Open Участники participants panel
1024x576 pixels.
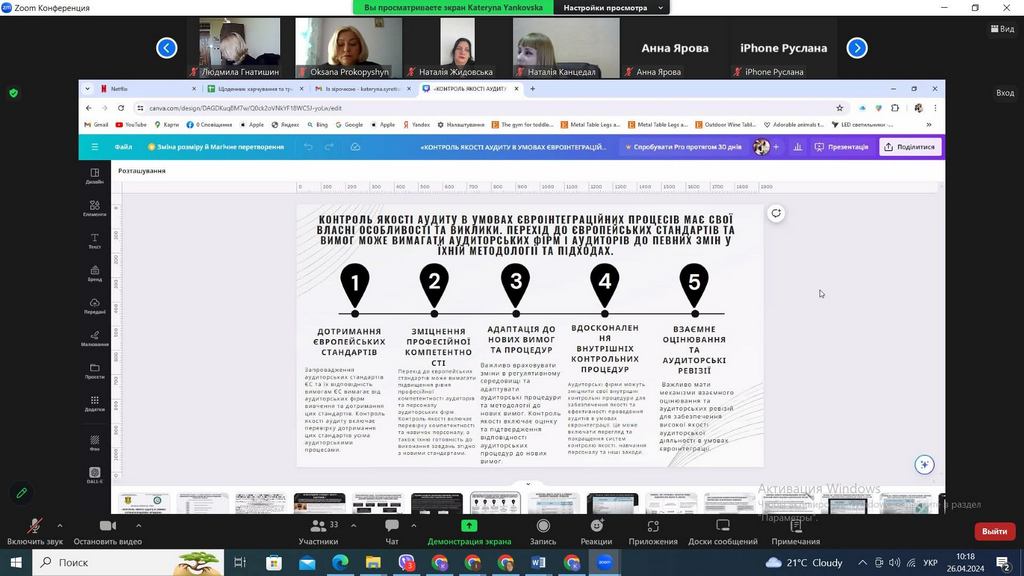pyautogui.click(x=318, y=527)
